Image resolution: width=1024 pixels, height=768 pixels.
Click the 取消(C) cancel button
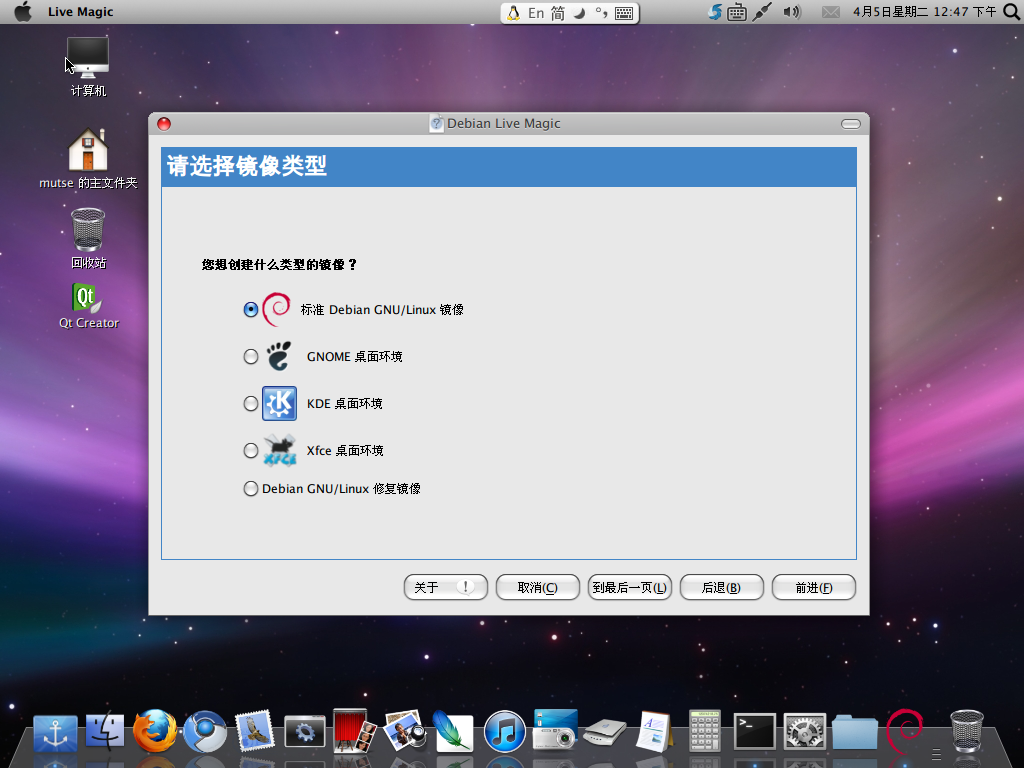(537, 587)
